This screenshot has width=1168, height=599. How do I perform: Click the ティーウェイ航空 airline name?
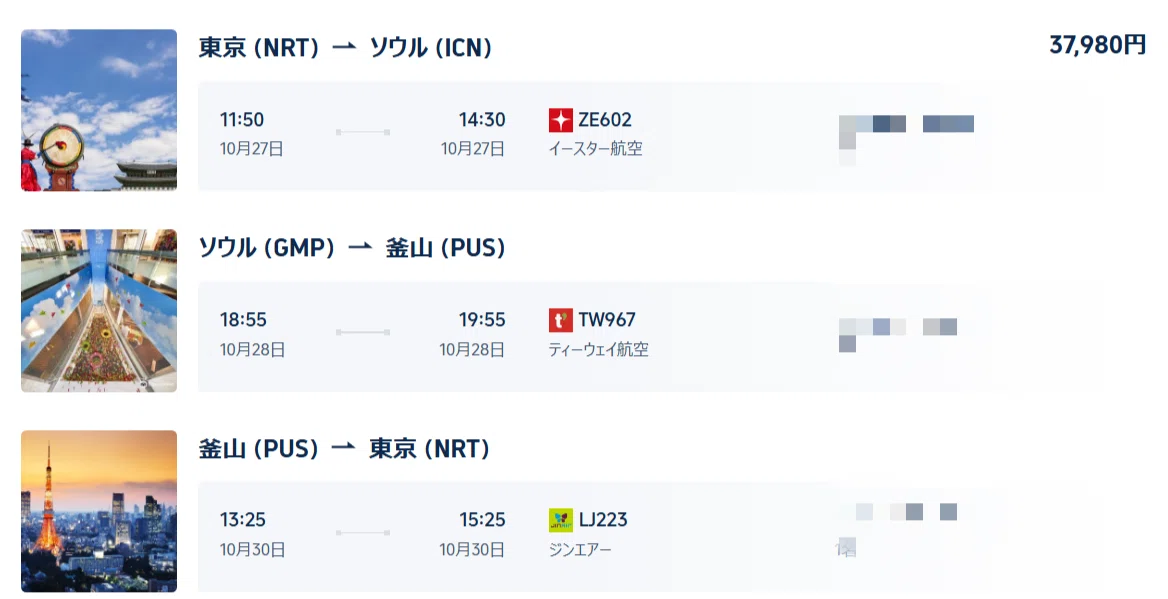point(598,349)
